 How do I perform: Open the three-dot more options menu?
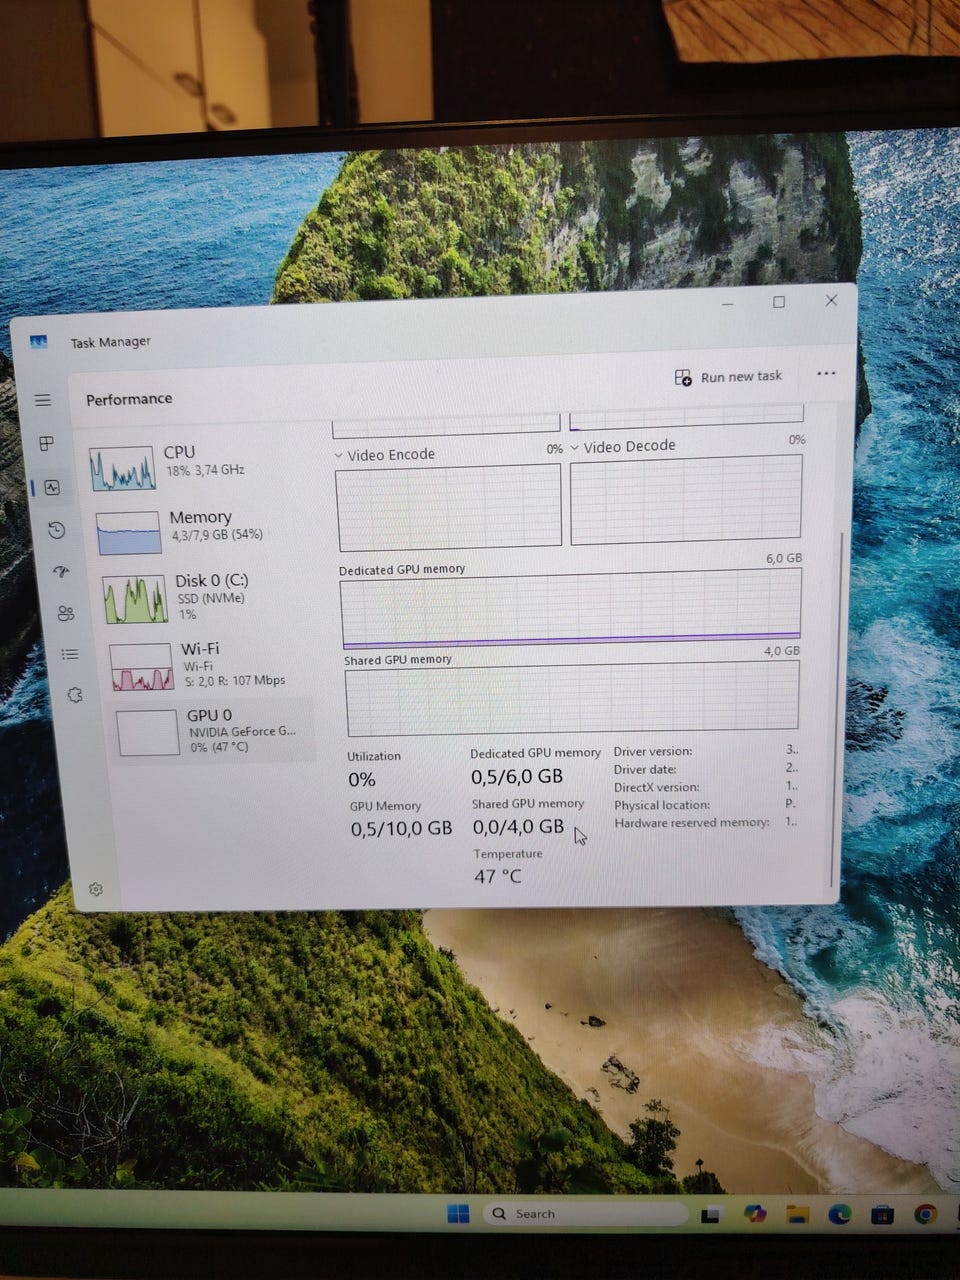(826, 373)
